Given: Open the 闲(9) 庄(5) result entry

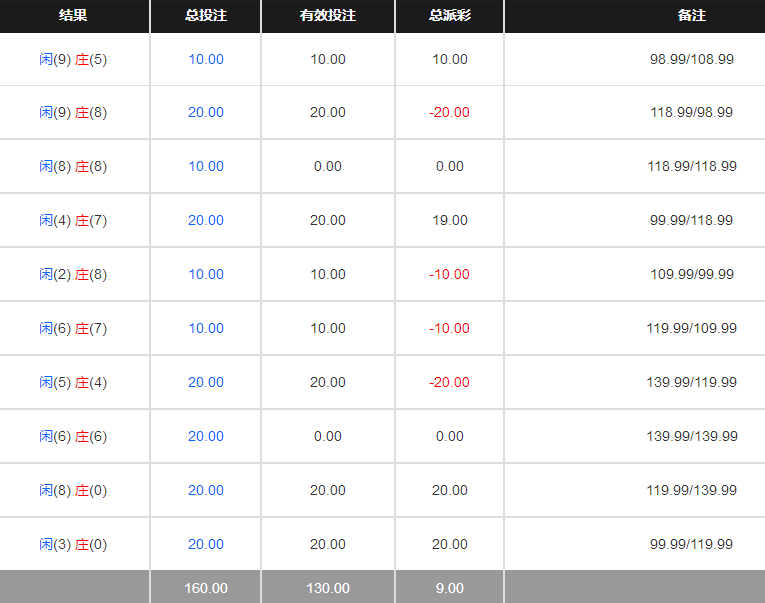Looking at the screenshot, I should (x=73, y=60).
